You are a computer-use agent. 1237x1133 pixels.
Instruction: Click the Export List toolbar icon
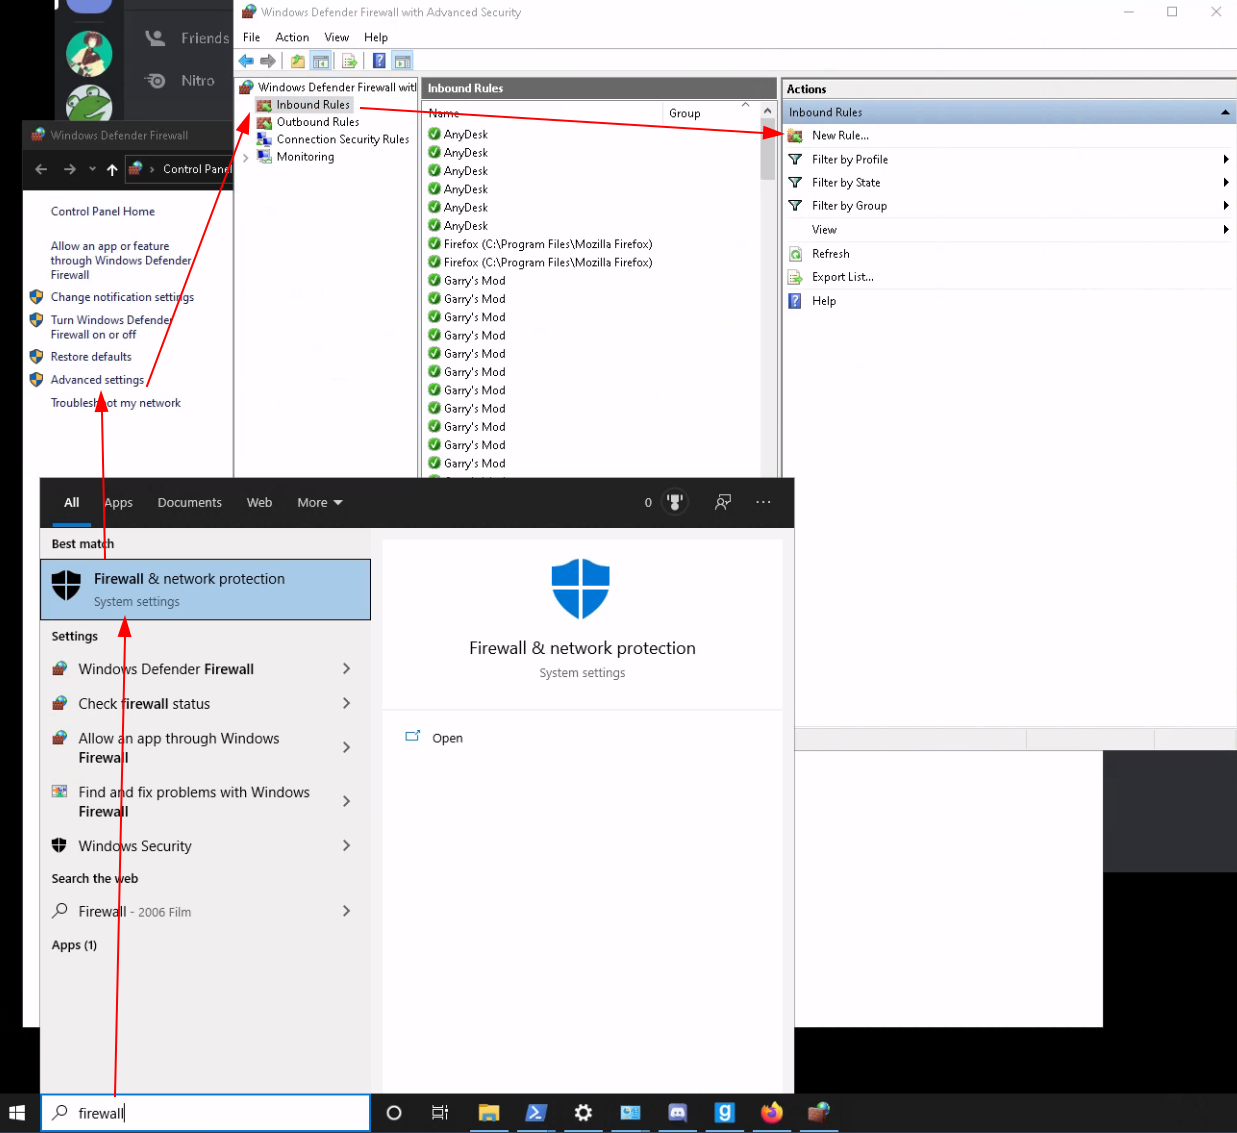point(349,61)
